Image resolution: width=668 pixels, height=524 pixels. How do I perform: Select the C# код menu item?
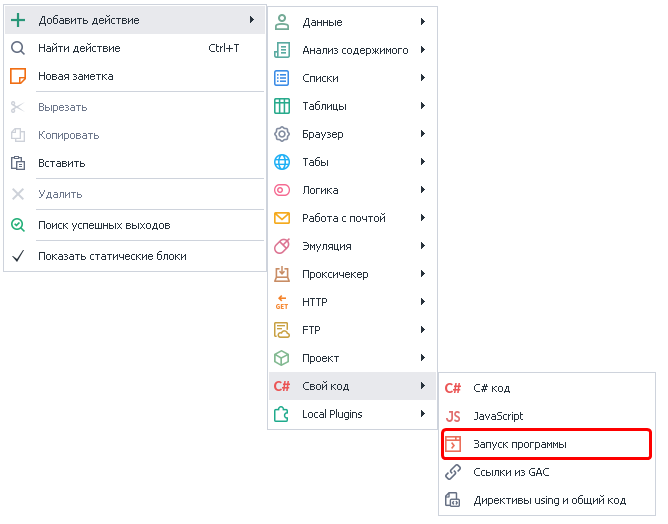click(492, 388)
